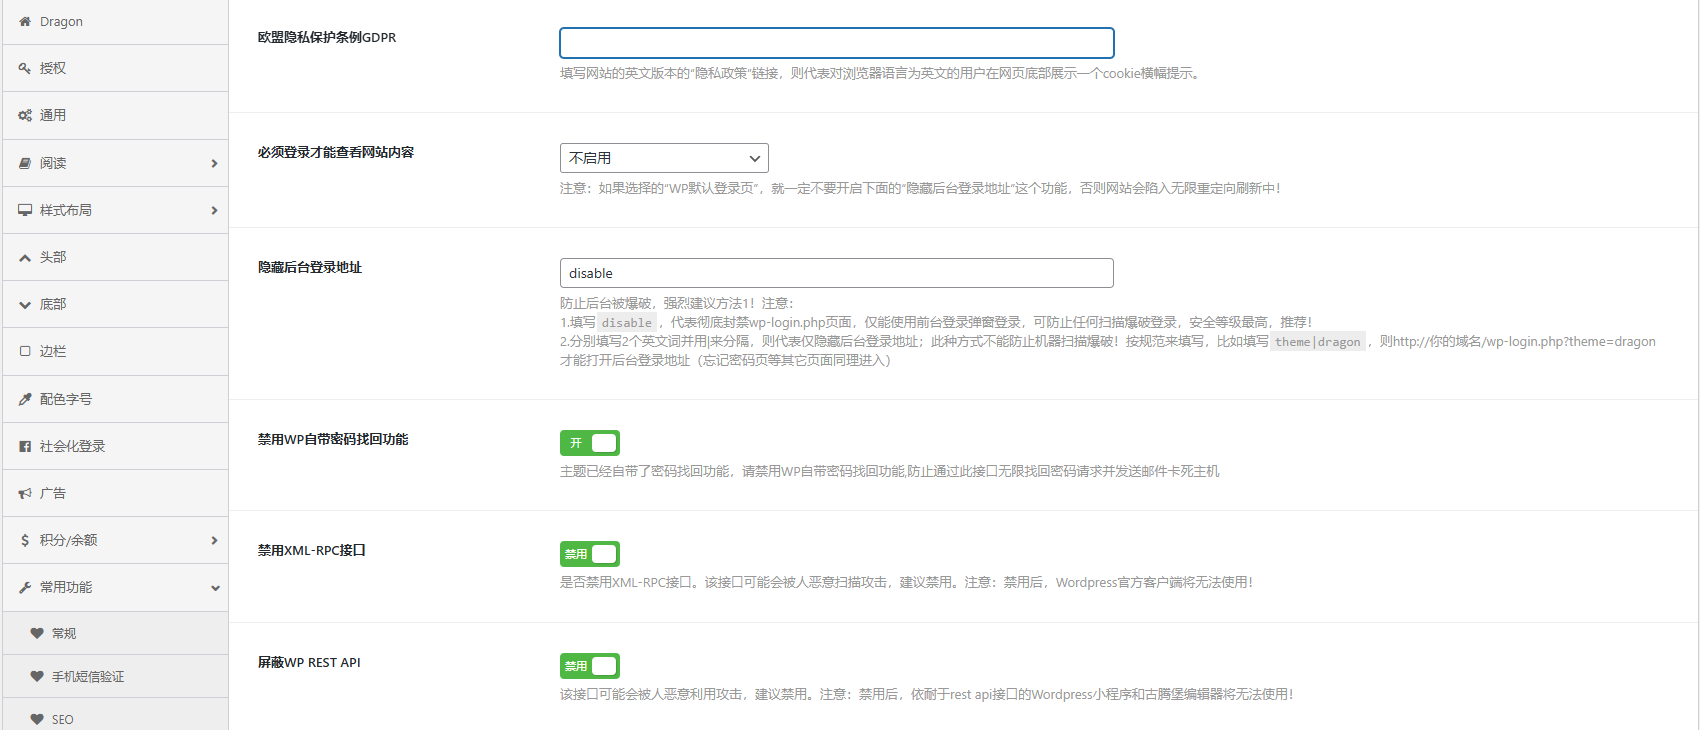The height and width of the screenshot is (730, 1700).
Task: Click the 欧盟隐私保护条例GDPR text field
Action: pyautogui.click(x=836, y=43)
